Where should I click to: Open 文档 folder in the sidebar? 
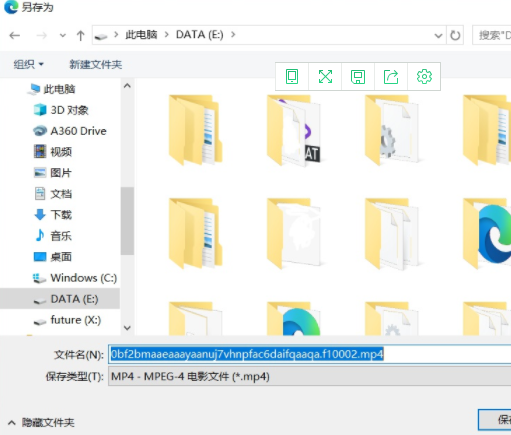pyautogui.click(x=53, y=194)
